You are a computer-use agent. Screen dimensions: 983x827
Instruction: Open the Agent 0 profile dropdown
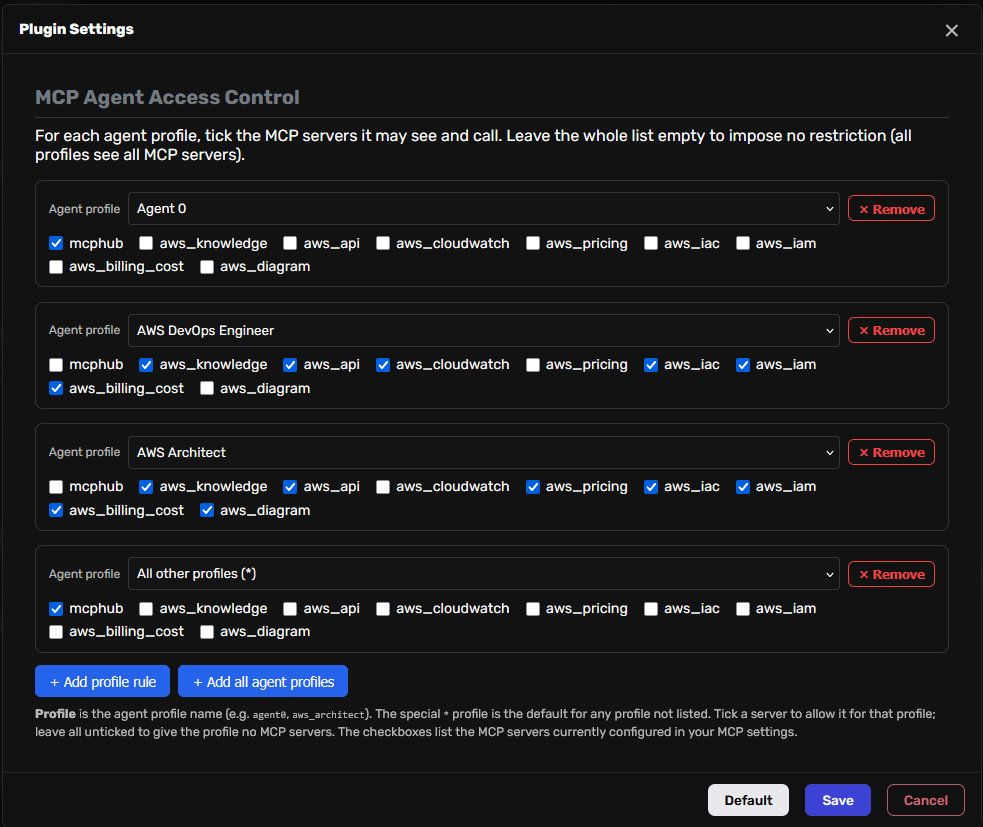(483, 209)
